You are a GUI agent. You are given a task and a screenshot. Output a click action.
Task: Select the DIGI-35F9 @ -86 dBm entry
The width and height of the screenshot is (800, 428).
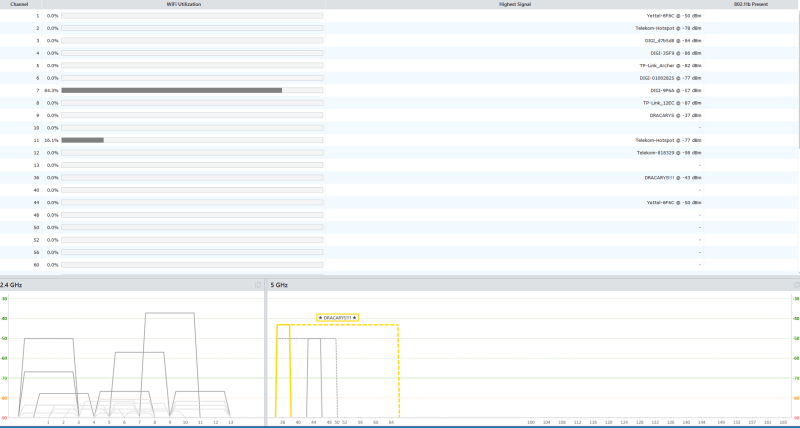pos(676,53)
